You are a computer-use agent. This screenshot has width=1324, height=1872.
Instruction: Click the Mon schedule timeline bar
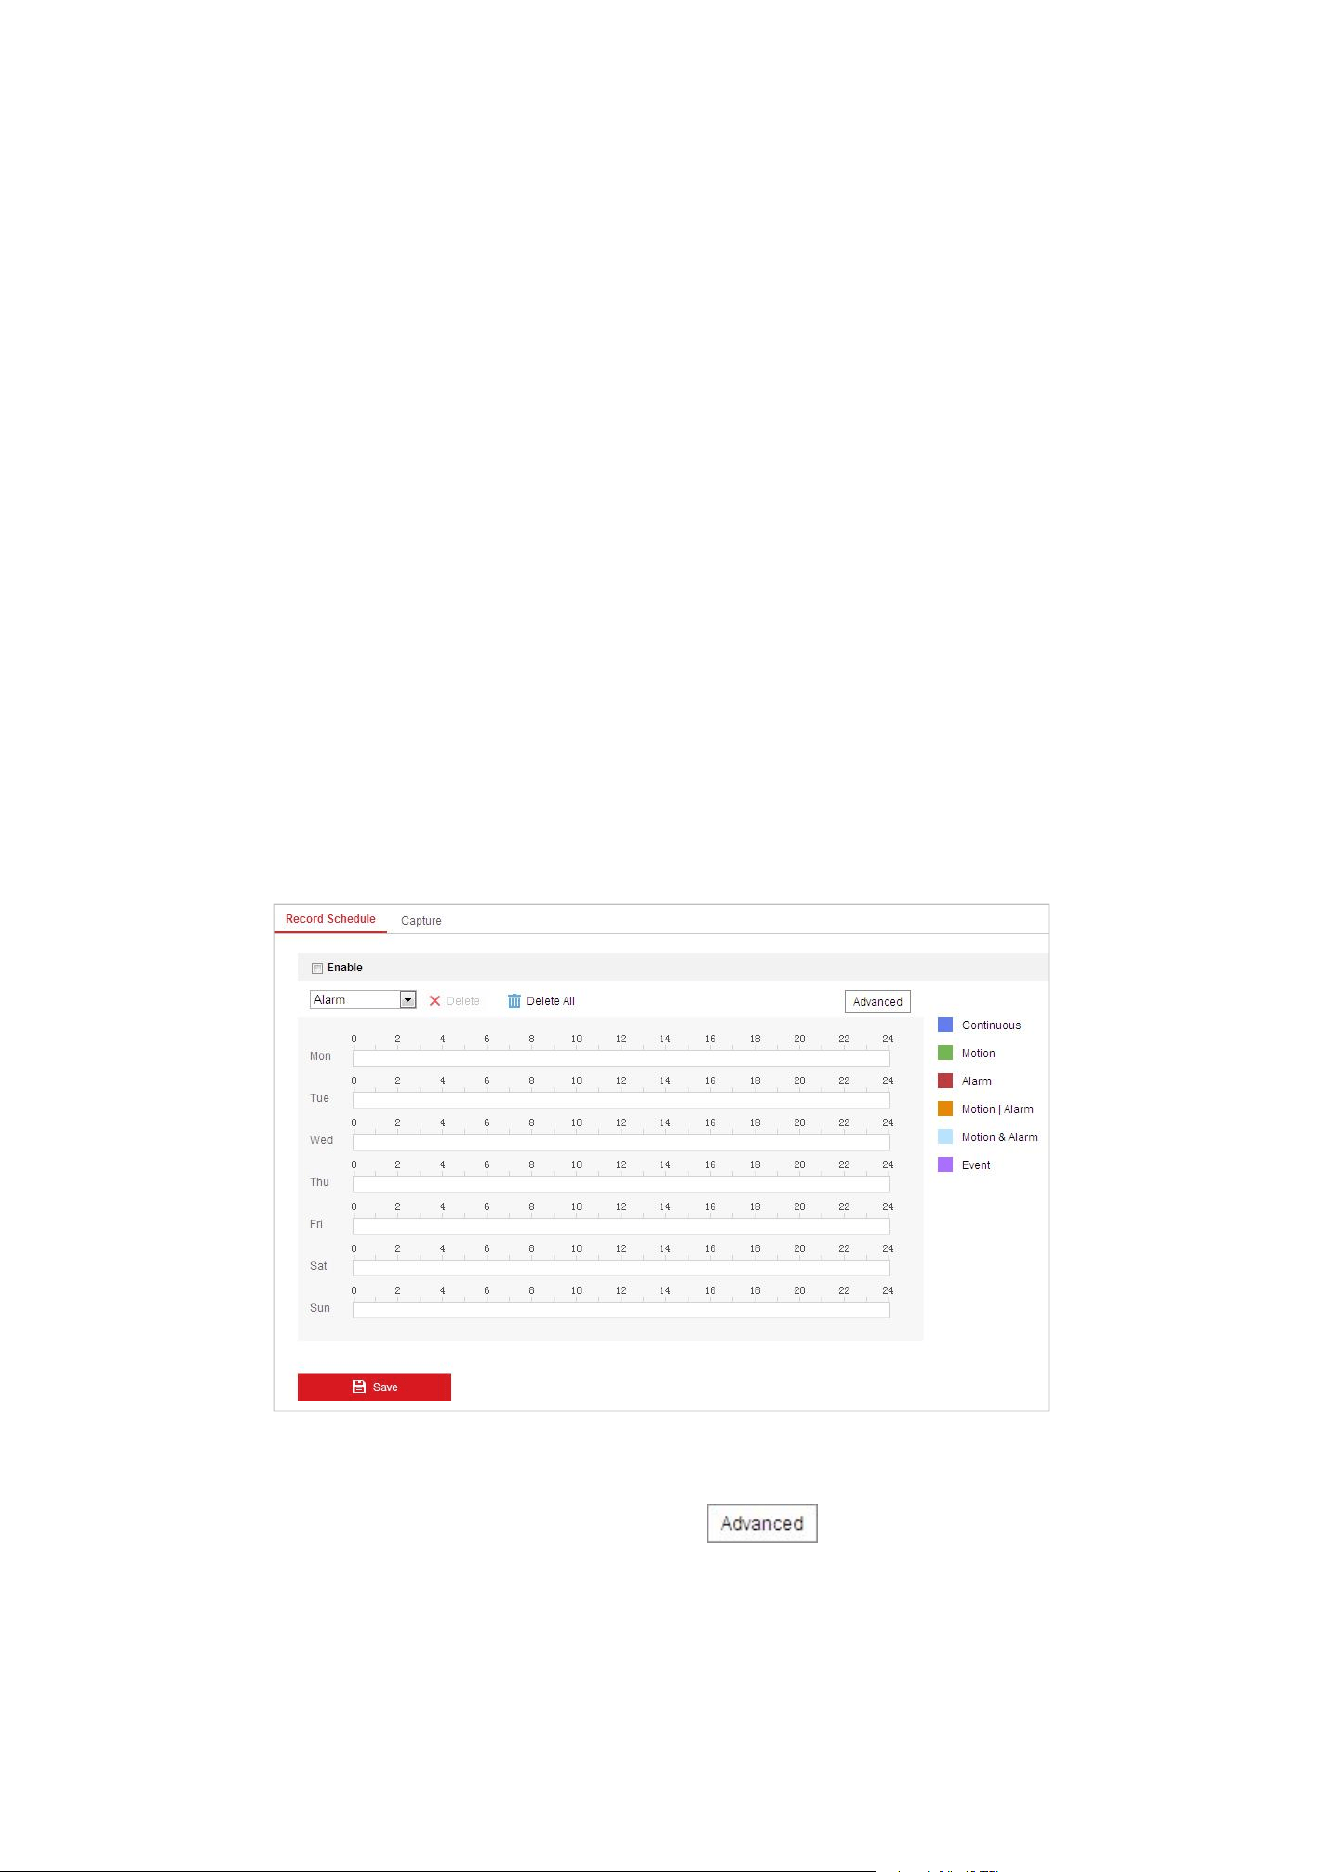pyautogui.click(x=621, y=1058)
